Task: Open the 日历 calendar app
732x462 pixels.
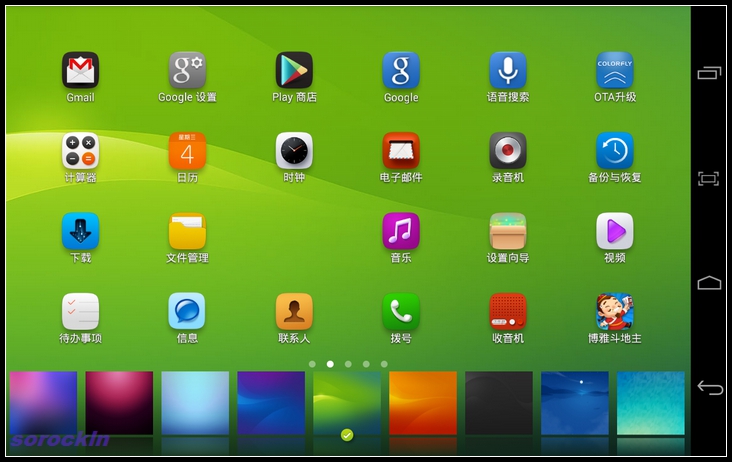Action: pos(187,150)
